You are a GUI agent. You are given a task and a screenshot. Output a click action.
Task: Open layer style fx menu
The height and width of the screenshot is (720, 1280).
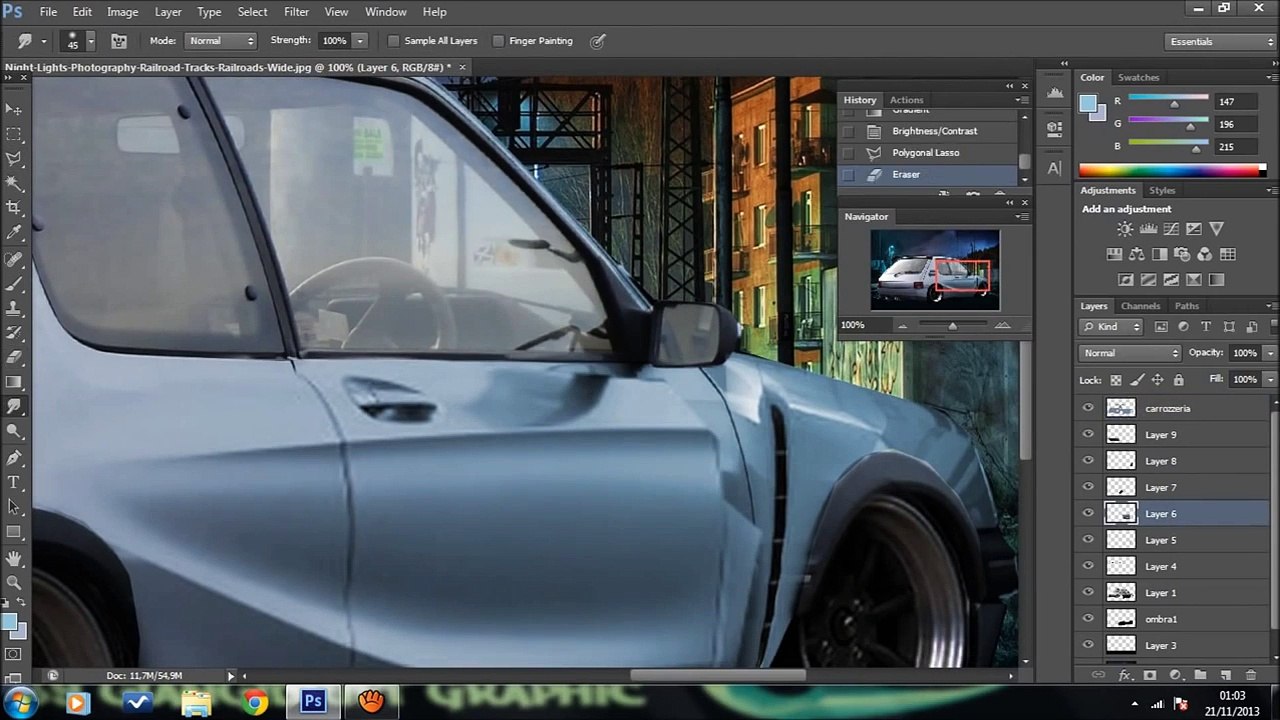[x=1124, y=676]
